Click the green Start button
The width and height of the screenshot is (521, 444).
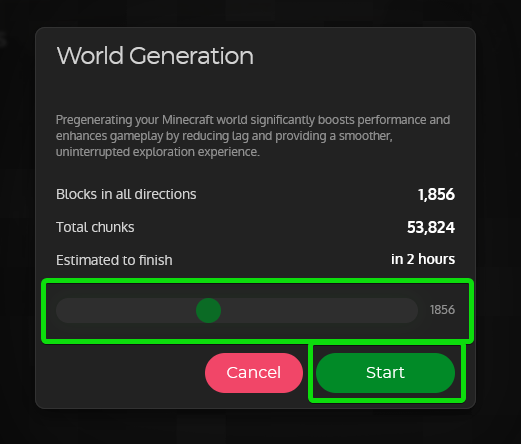coord(385,373)
